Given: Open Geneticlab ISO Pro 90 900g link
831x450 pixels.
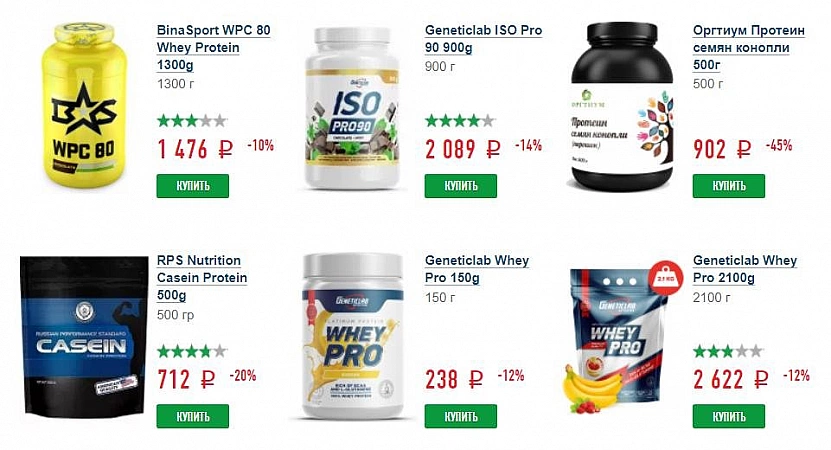Looking at the screenshot, I should point(483,39).
